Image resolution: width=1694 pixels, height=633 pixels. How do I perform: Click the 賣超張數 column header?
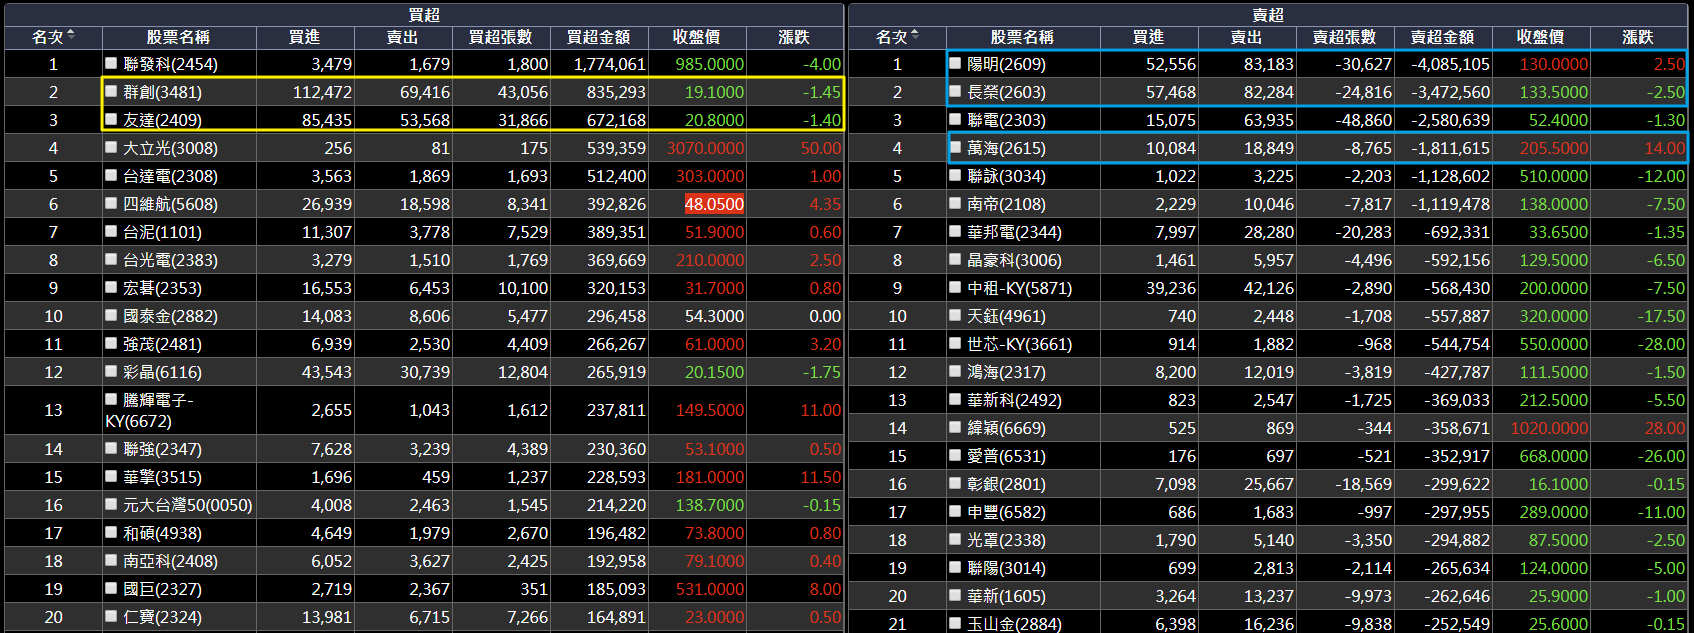(x=1344, y=37)
